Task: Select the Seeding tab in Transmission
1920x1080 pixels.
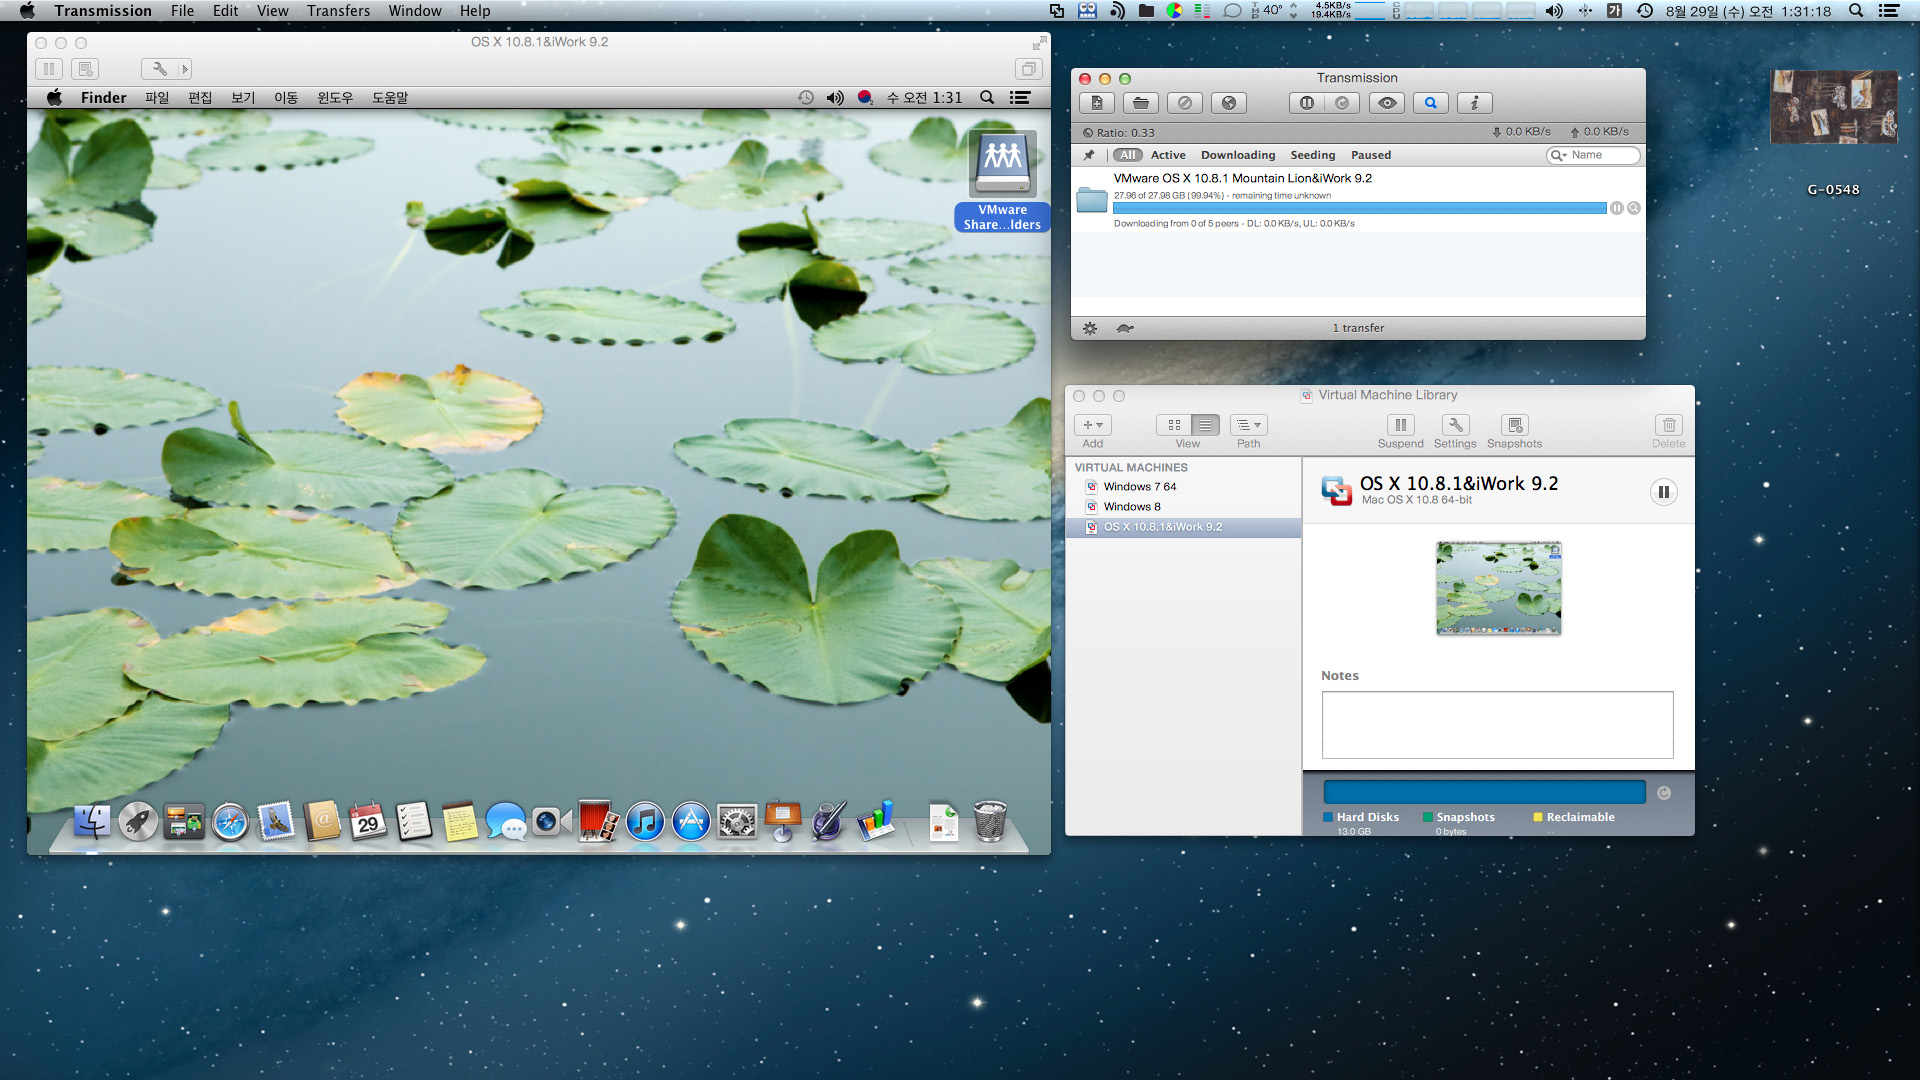Action: pos(1311,154)
